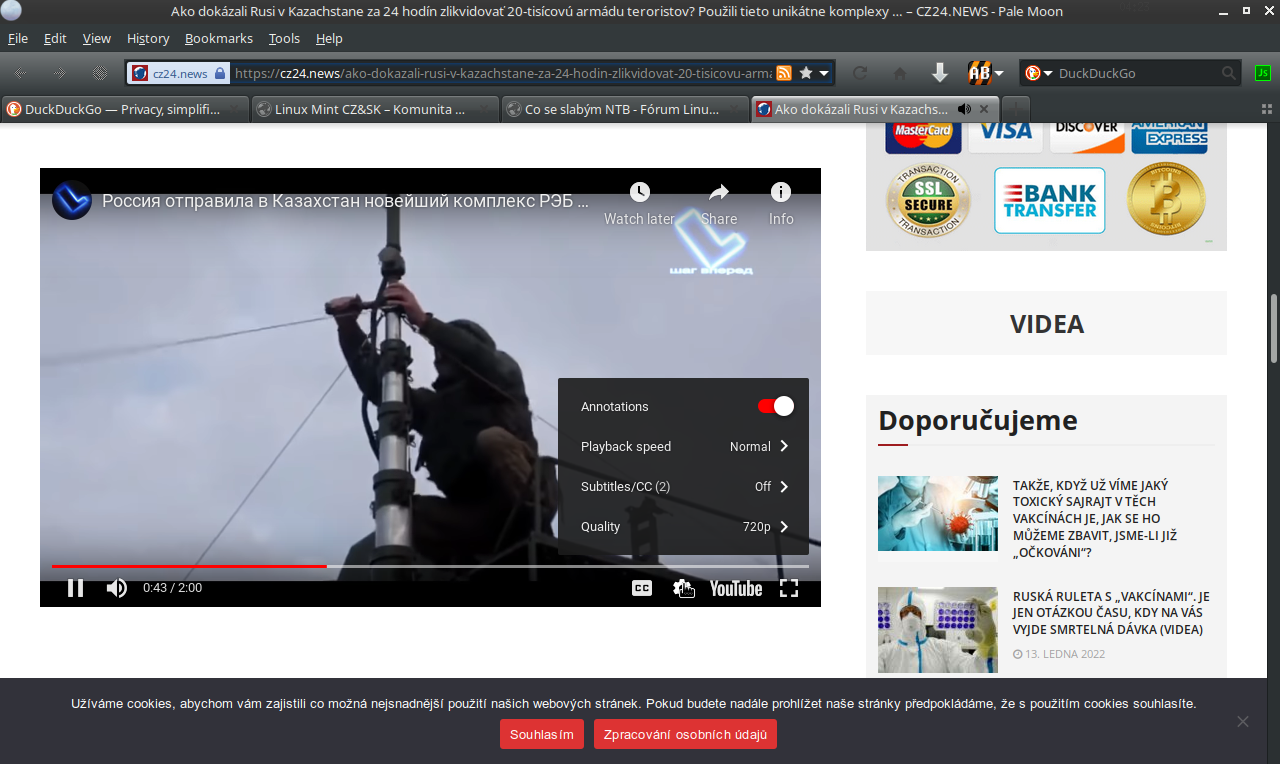Toggle closed captions CC button
Screen dimensions: 1280x764
pyautogui.click(x=642, y=588)
